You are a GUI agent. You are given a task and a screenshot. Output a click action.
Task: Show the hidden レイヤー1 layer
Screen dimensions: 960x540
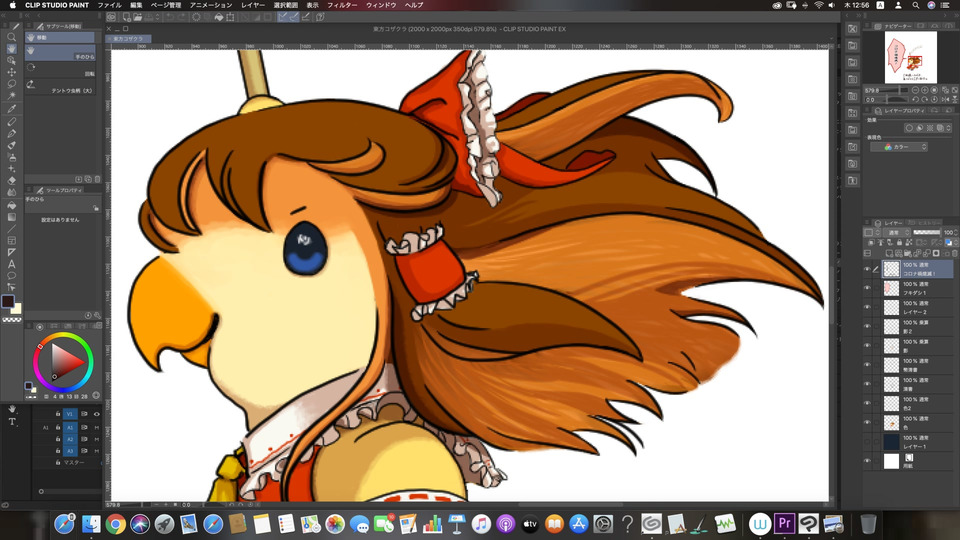pos(867,441)
